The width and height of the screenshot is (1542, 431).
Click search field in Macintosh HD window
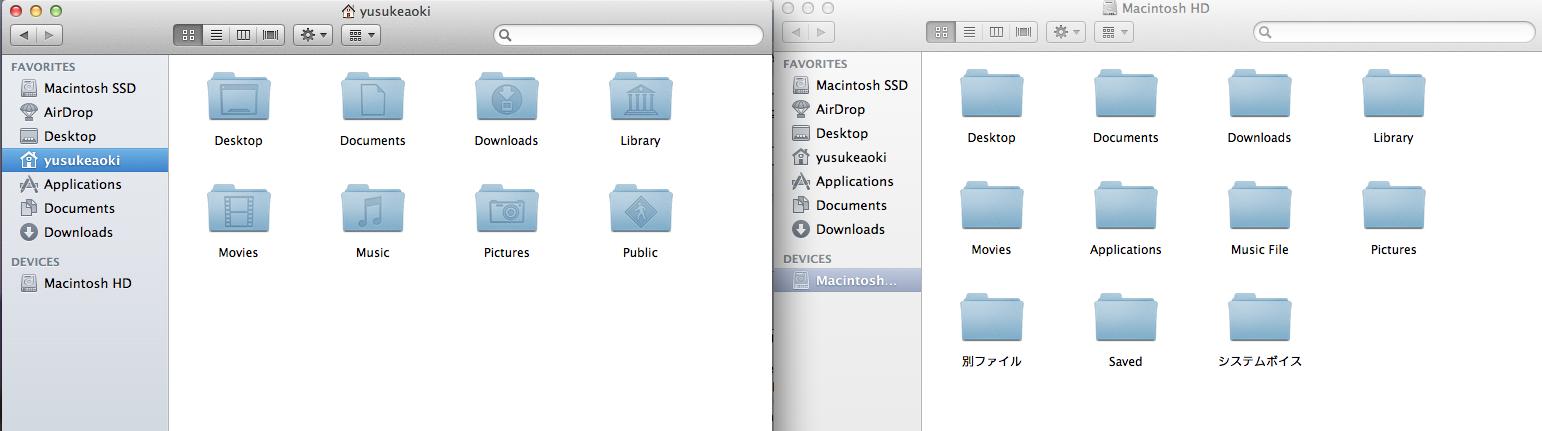click(1394, 32)
